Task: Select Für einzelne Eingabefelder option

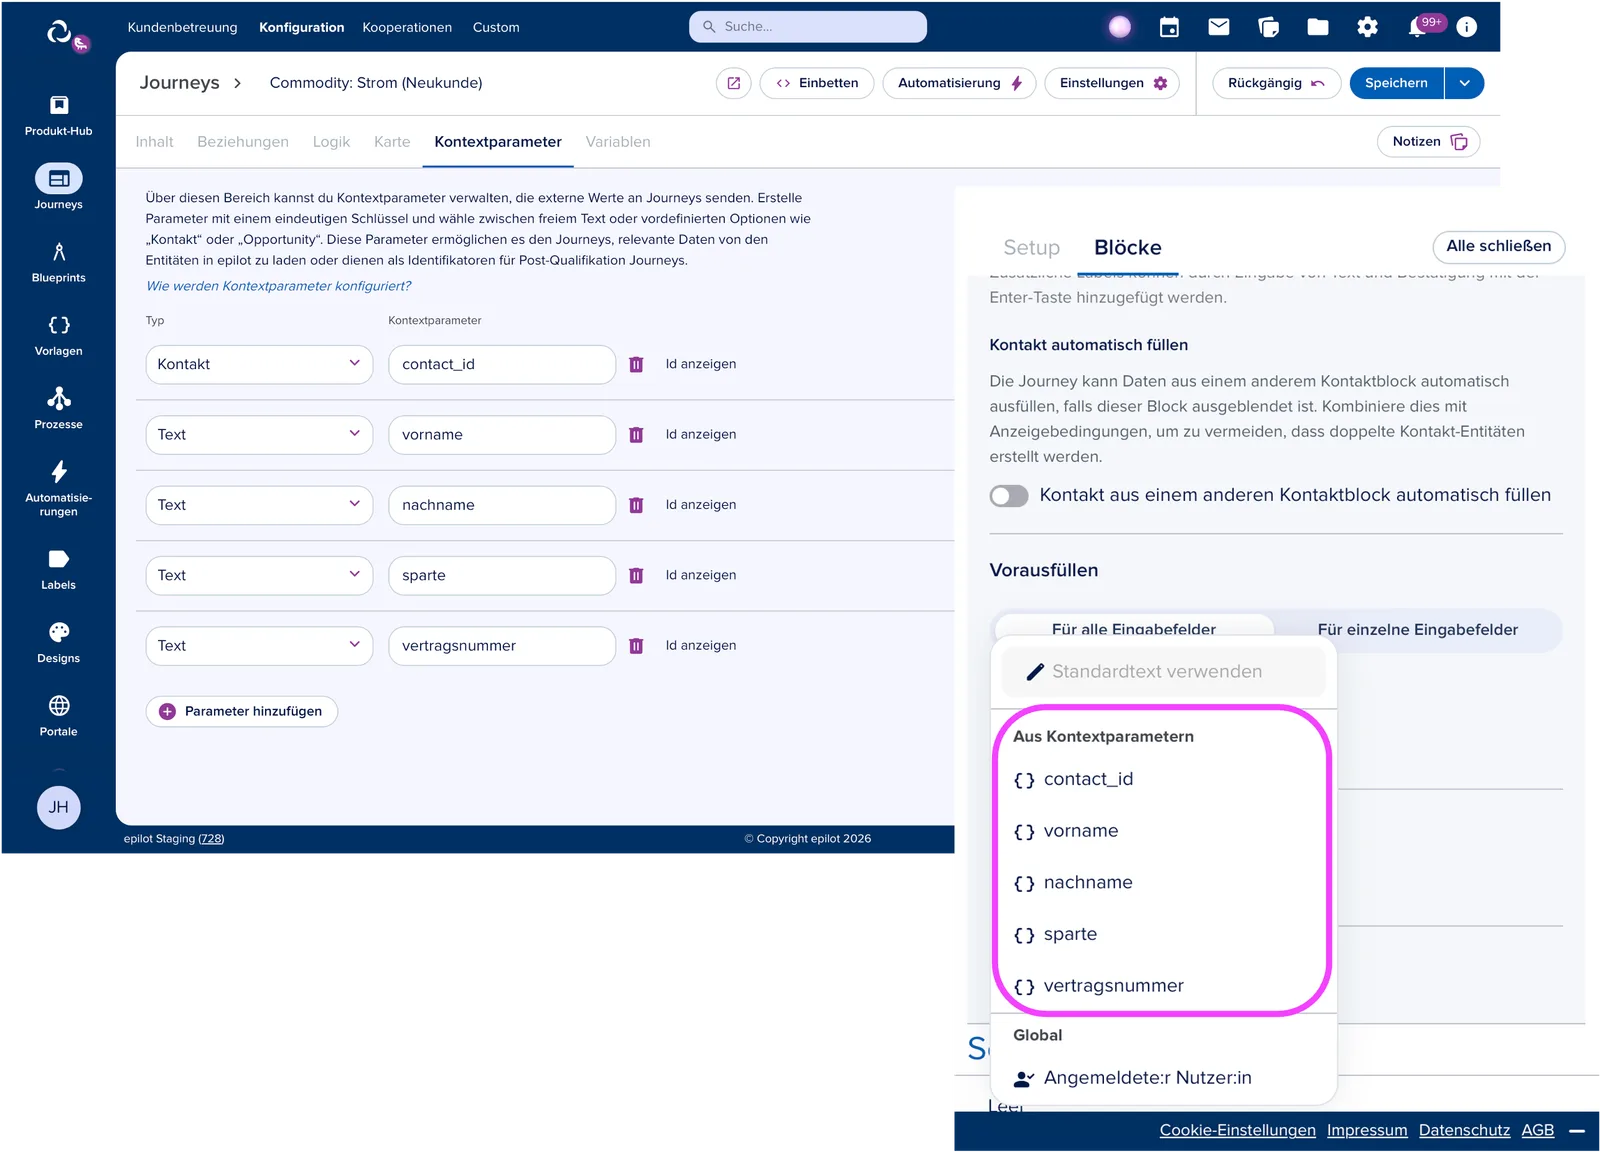Action: (1417, 630)
